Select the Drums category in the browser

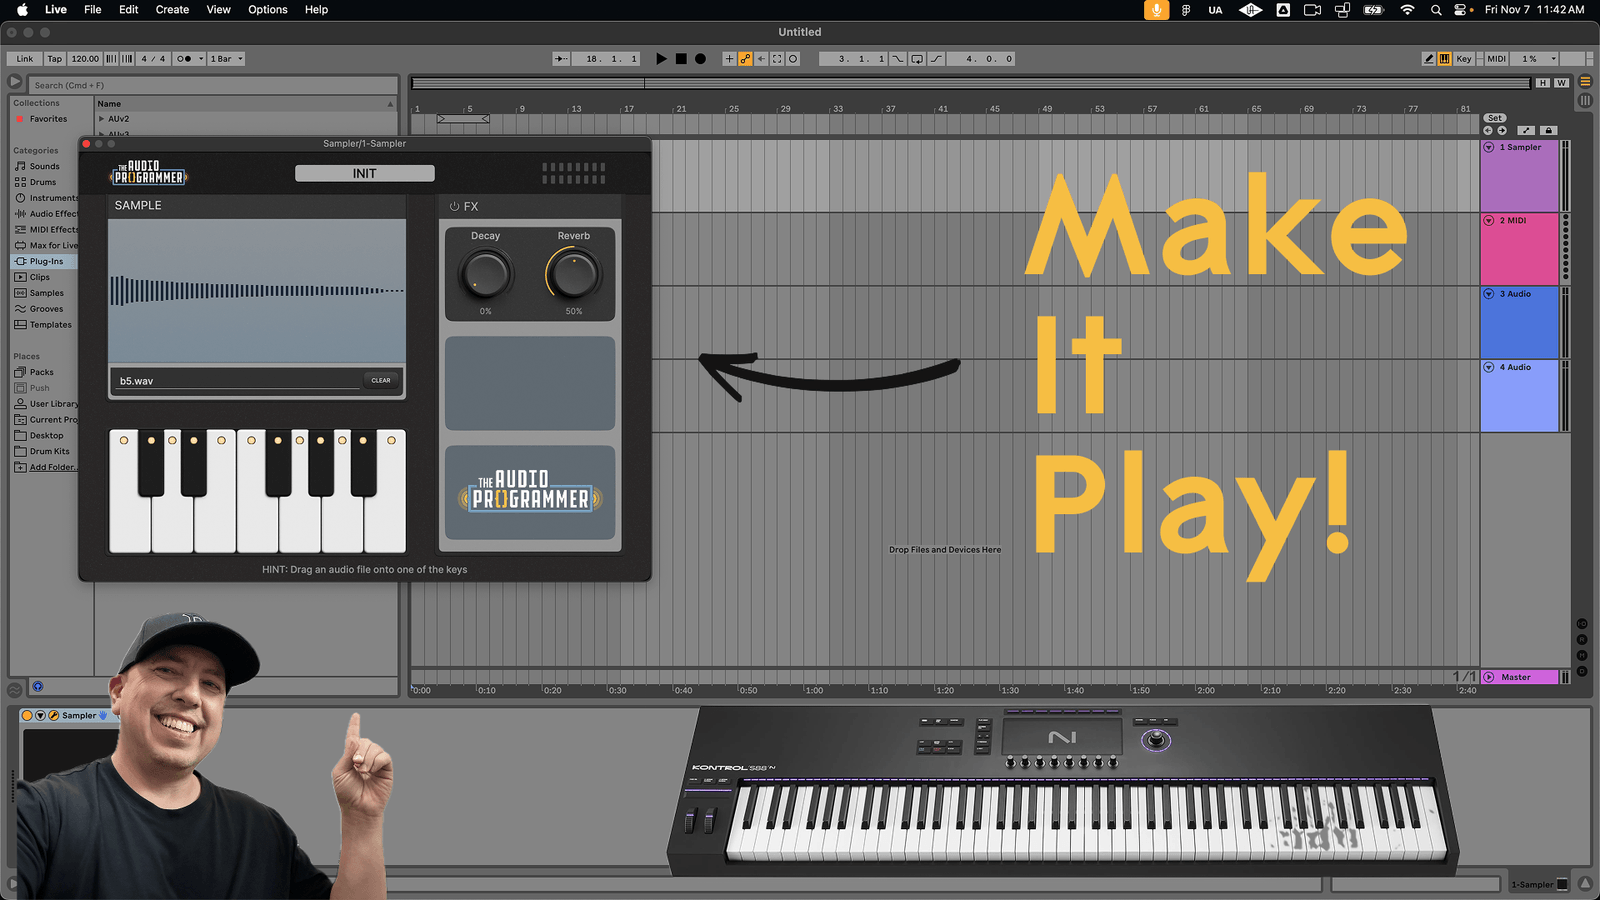point(42,181)
